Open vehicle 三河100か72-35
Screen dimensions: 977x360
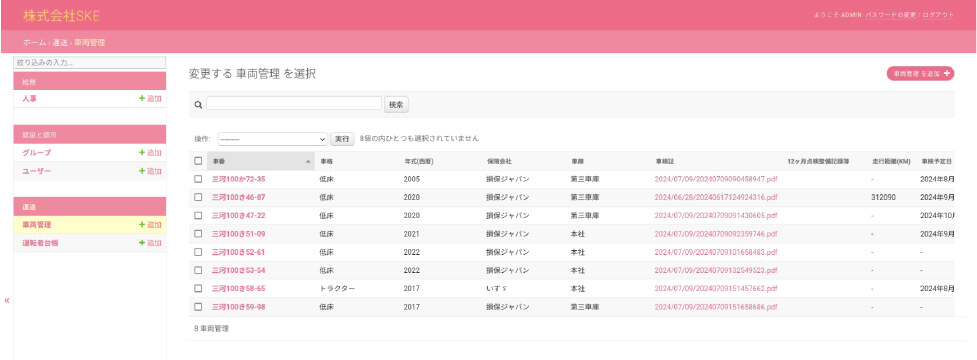click(x=239, y=179)
